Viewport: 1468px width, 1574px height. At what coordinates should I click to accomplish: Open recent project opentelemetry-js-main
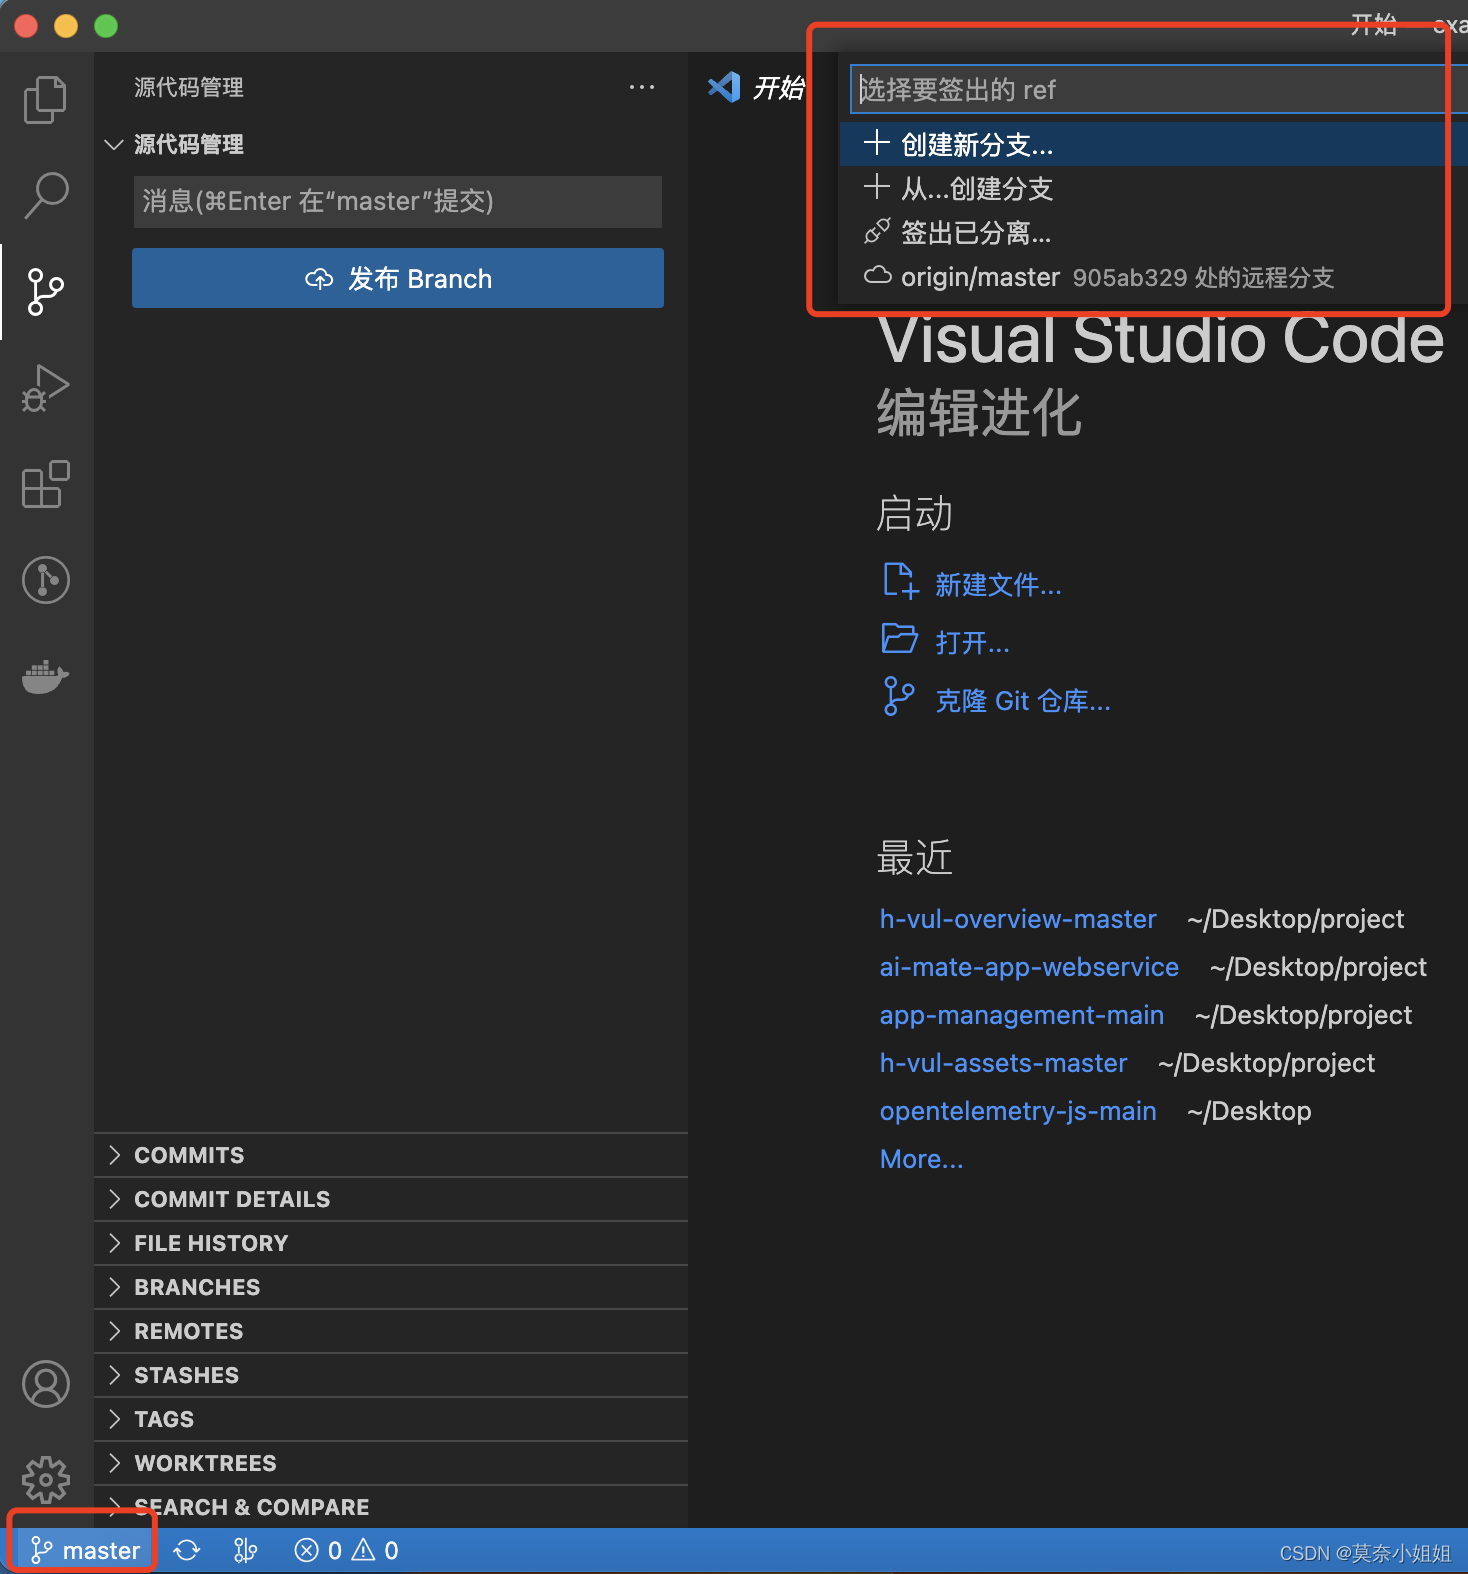[x=1018, y=1111]
